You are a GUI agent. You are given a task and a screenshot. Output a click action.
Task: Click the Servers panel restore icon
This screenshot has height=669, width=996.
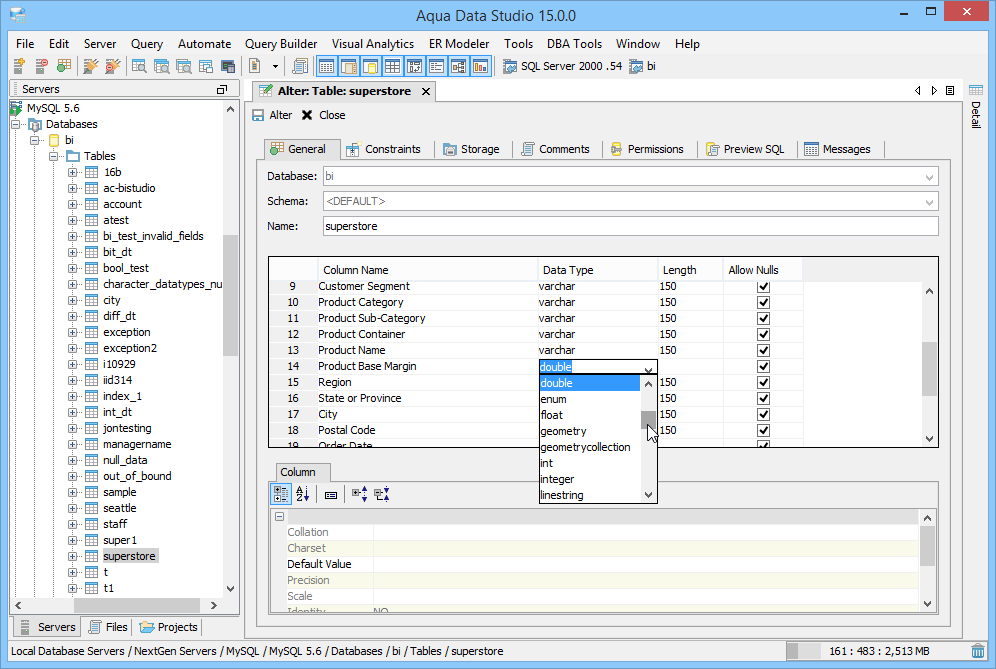[x=222, y=90]
